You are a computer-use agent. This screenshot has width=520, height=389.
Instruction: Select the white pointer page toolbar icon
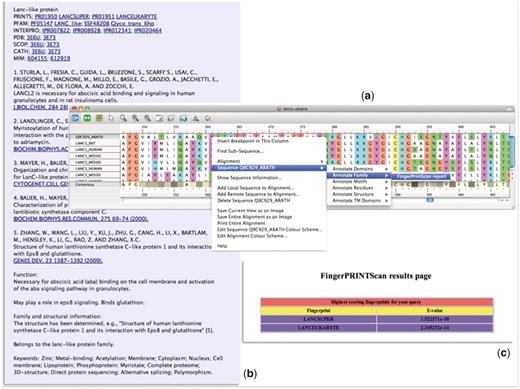pyautogui.click(x=111, y=118)
